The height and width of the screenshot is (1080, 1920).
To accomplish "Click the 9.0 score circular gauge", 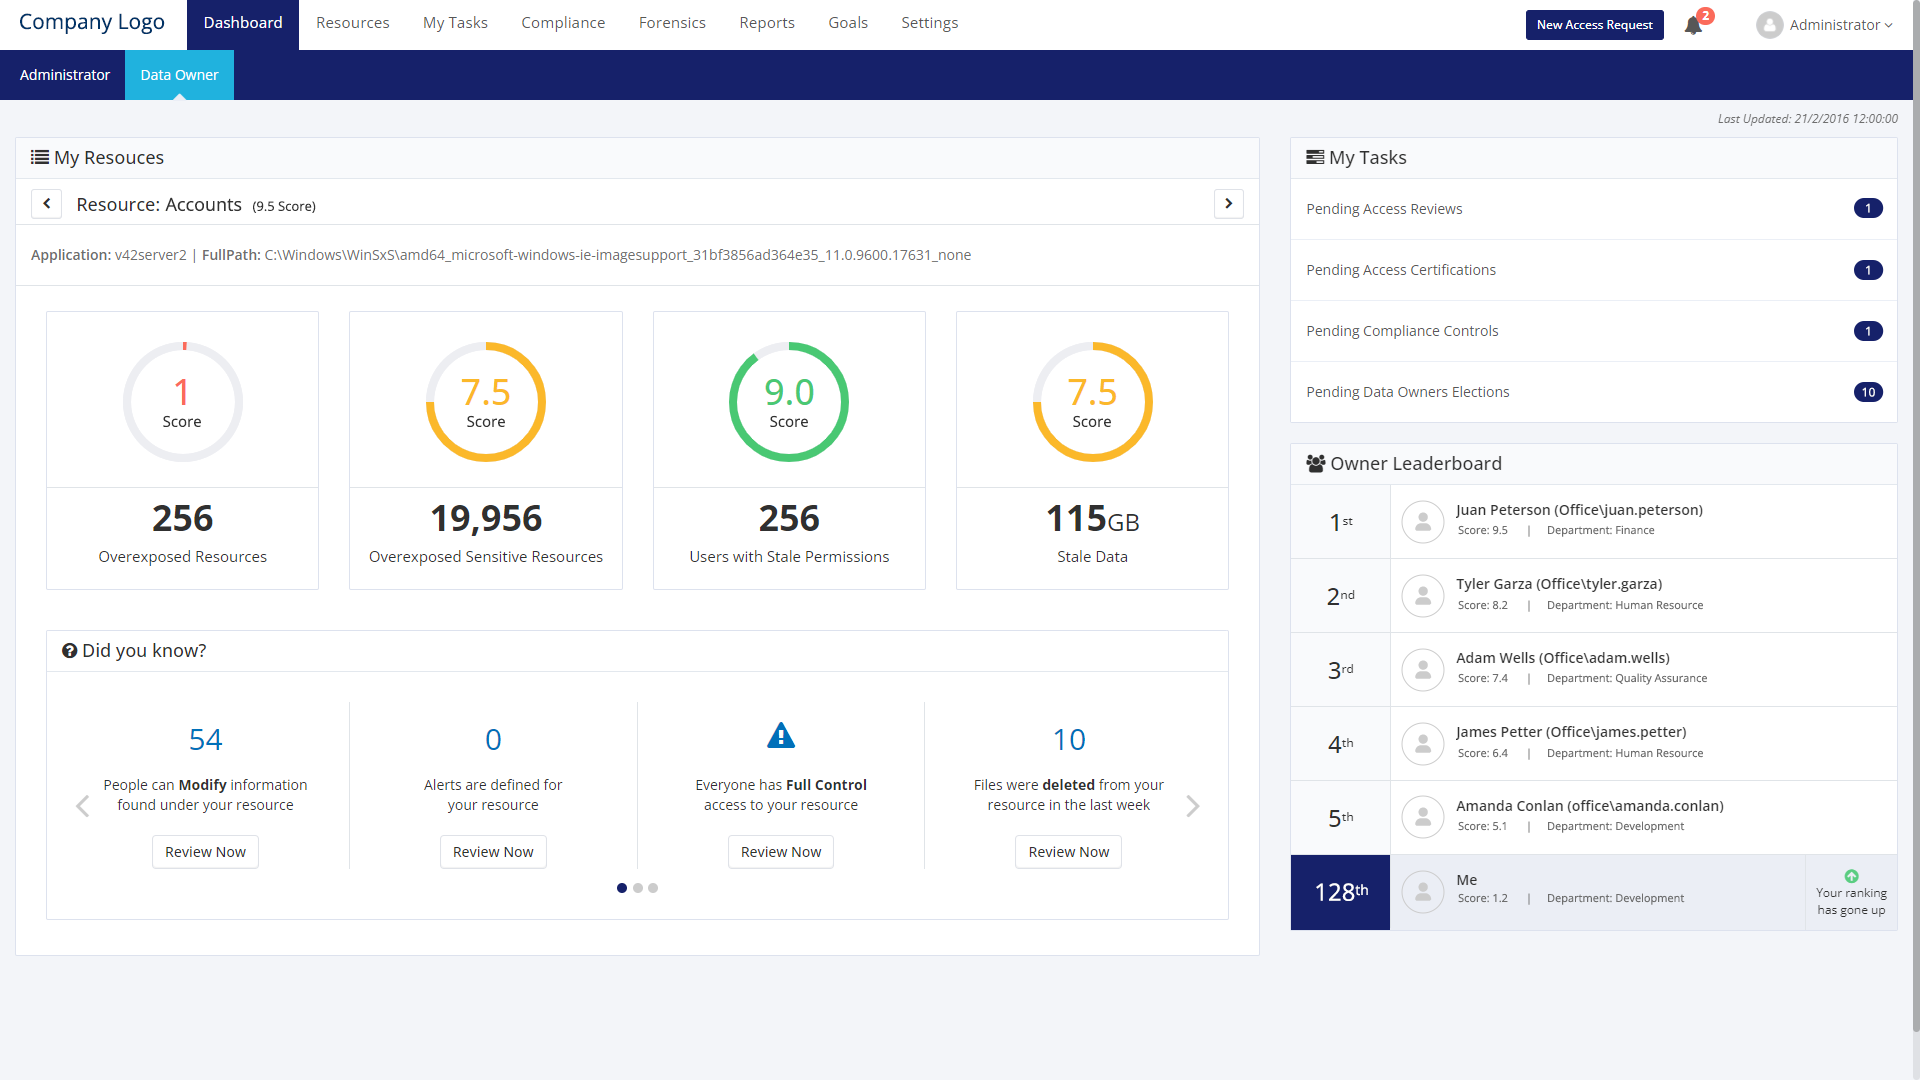I will tap(789, 402).
